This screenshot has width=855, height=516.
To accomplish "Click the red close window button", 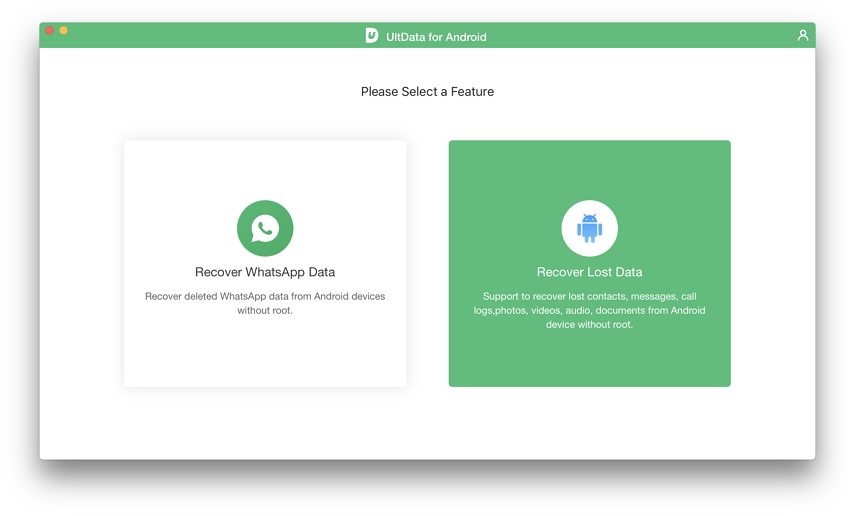I will pos(49,30).
